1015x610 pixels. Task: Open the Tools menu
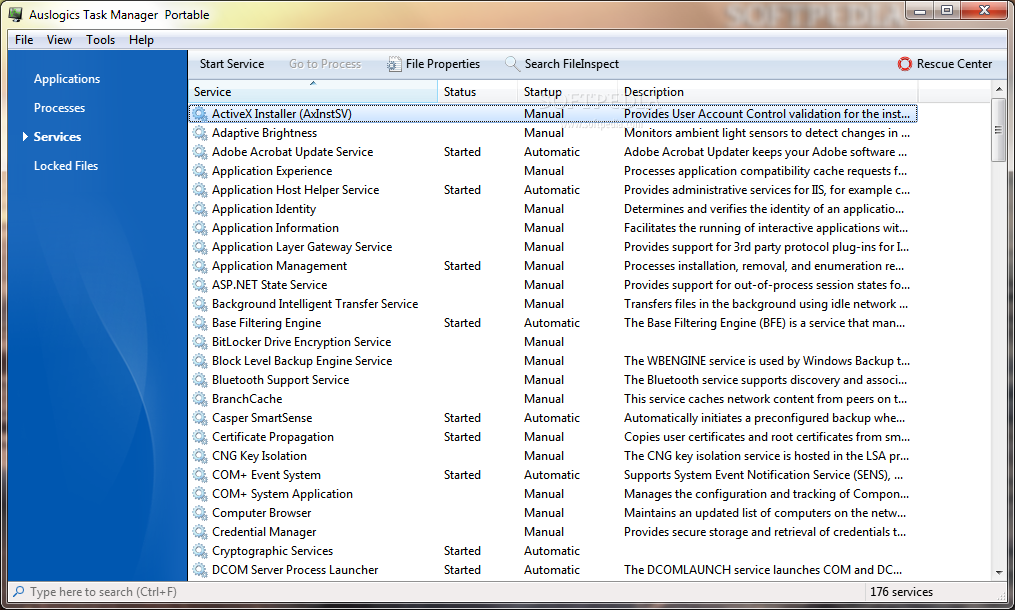[100, 40]
